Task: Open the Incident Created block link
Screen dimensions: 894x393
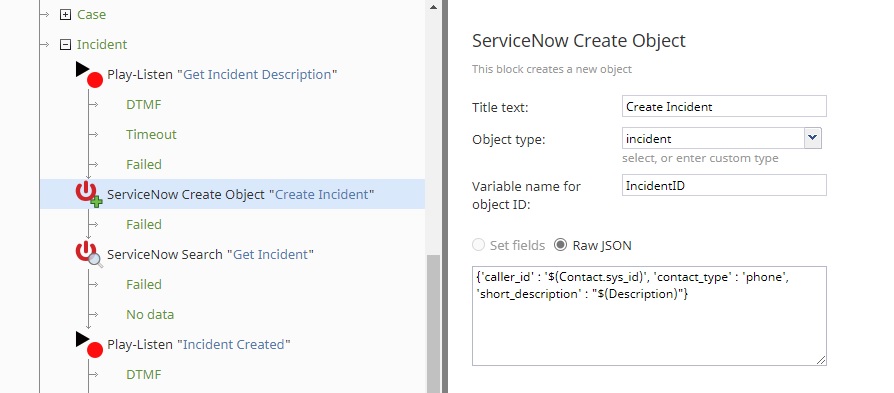Action: (234, 345)
